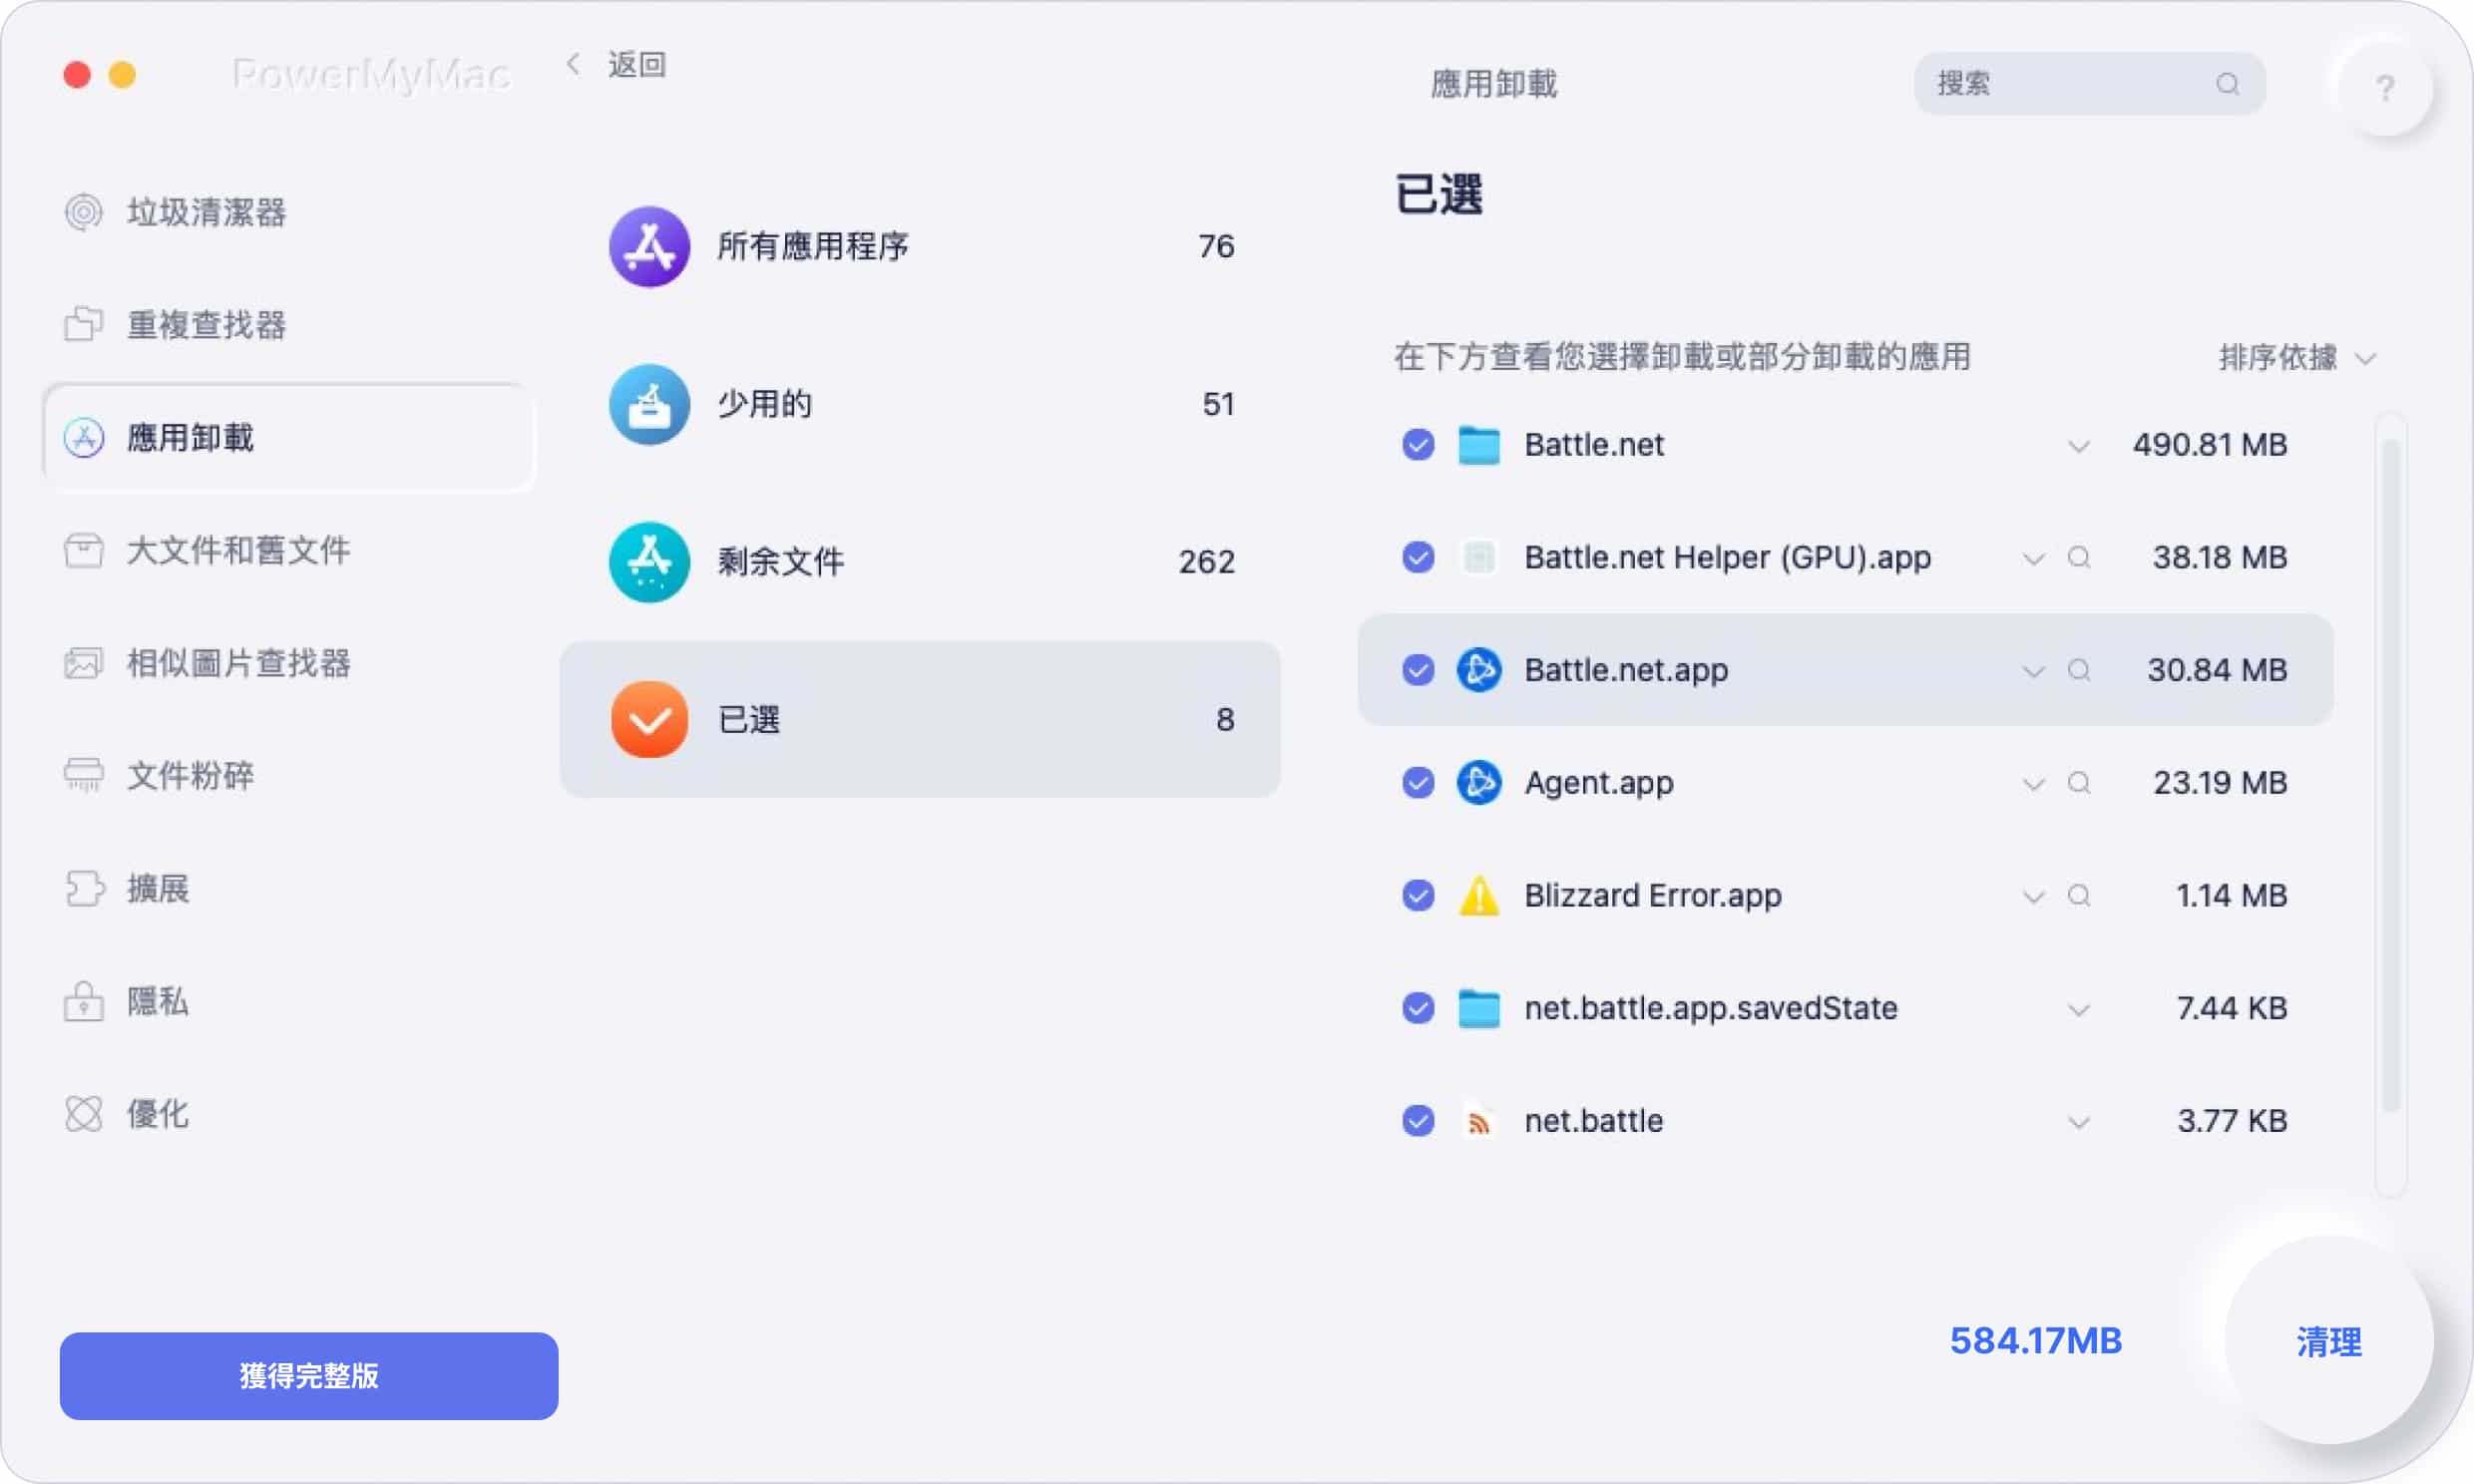Click the Battle.net folder icon
This screenshot has height=1484, width=2474.
[x=1479, y=445]
